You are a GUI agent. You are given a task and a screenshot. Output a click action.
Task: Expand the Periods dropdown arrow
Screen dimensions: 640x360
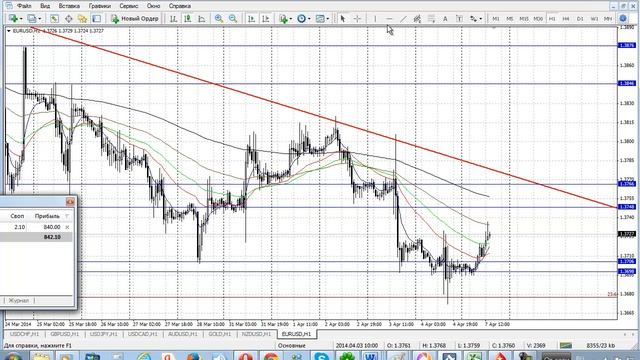click(309, 19)
